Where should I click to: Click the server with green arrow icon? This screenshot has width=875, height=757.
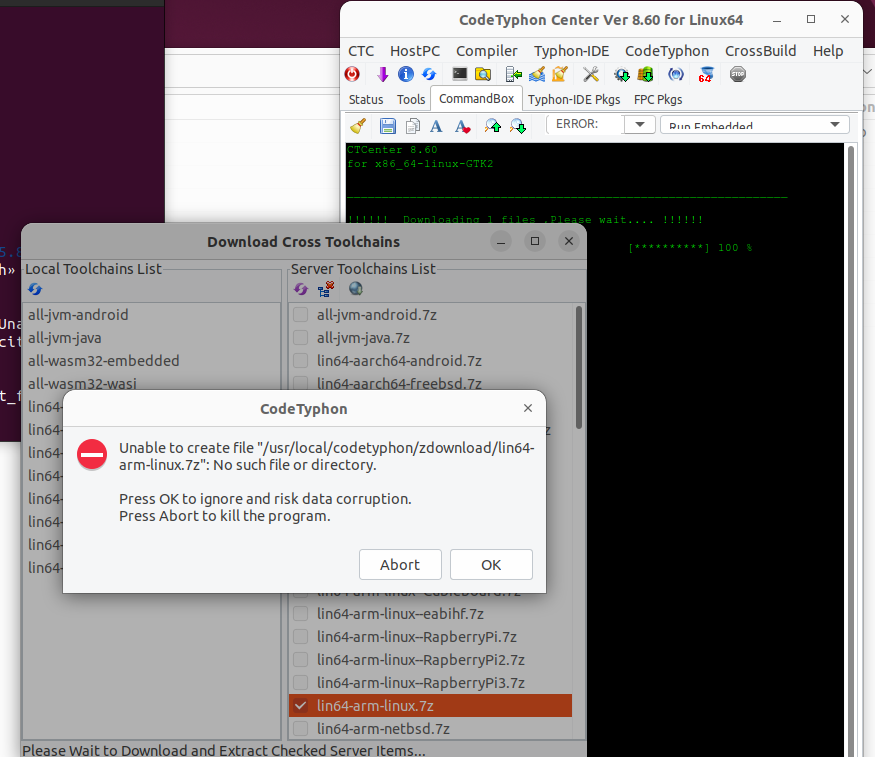513,74
